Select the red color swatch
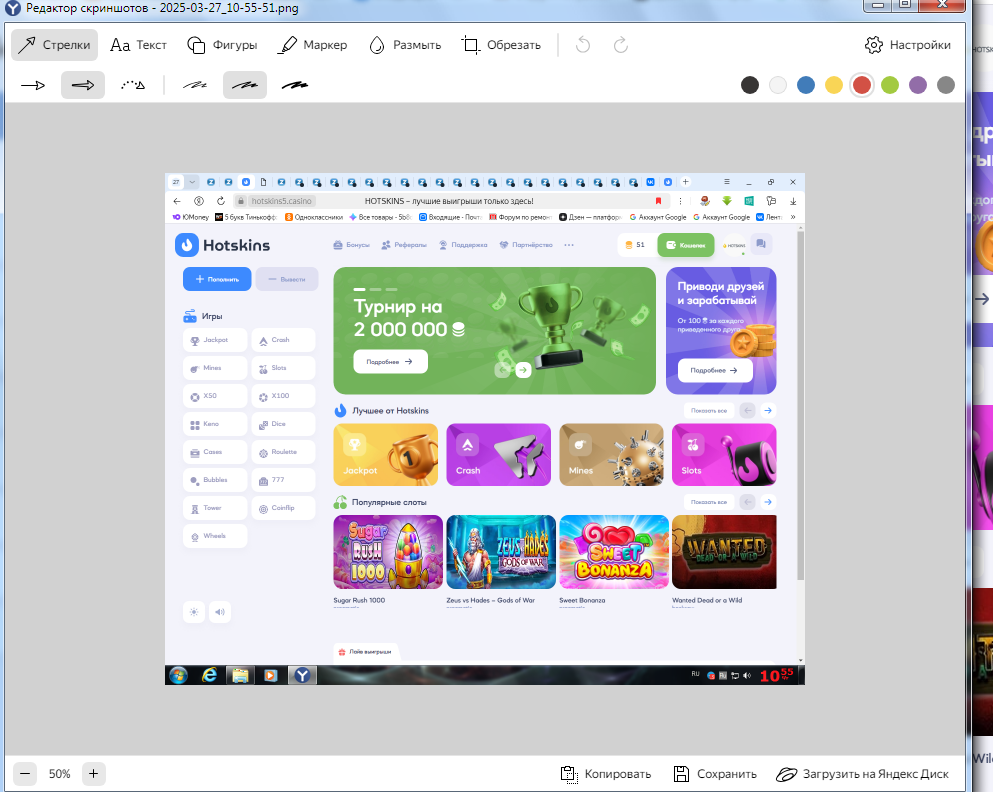 click(x=862, y=85)
